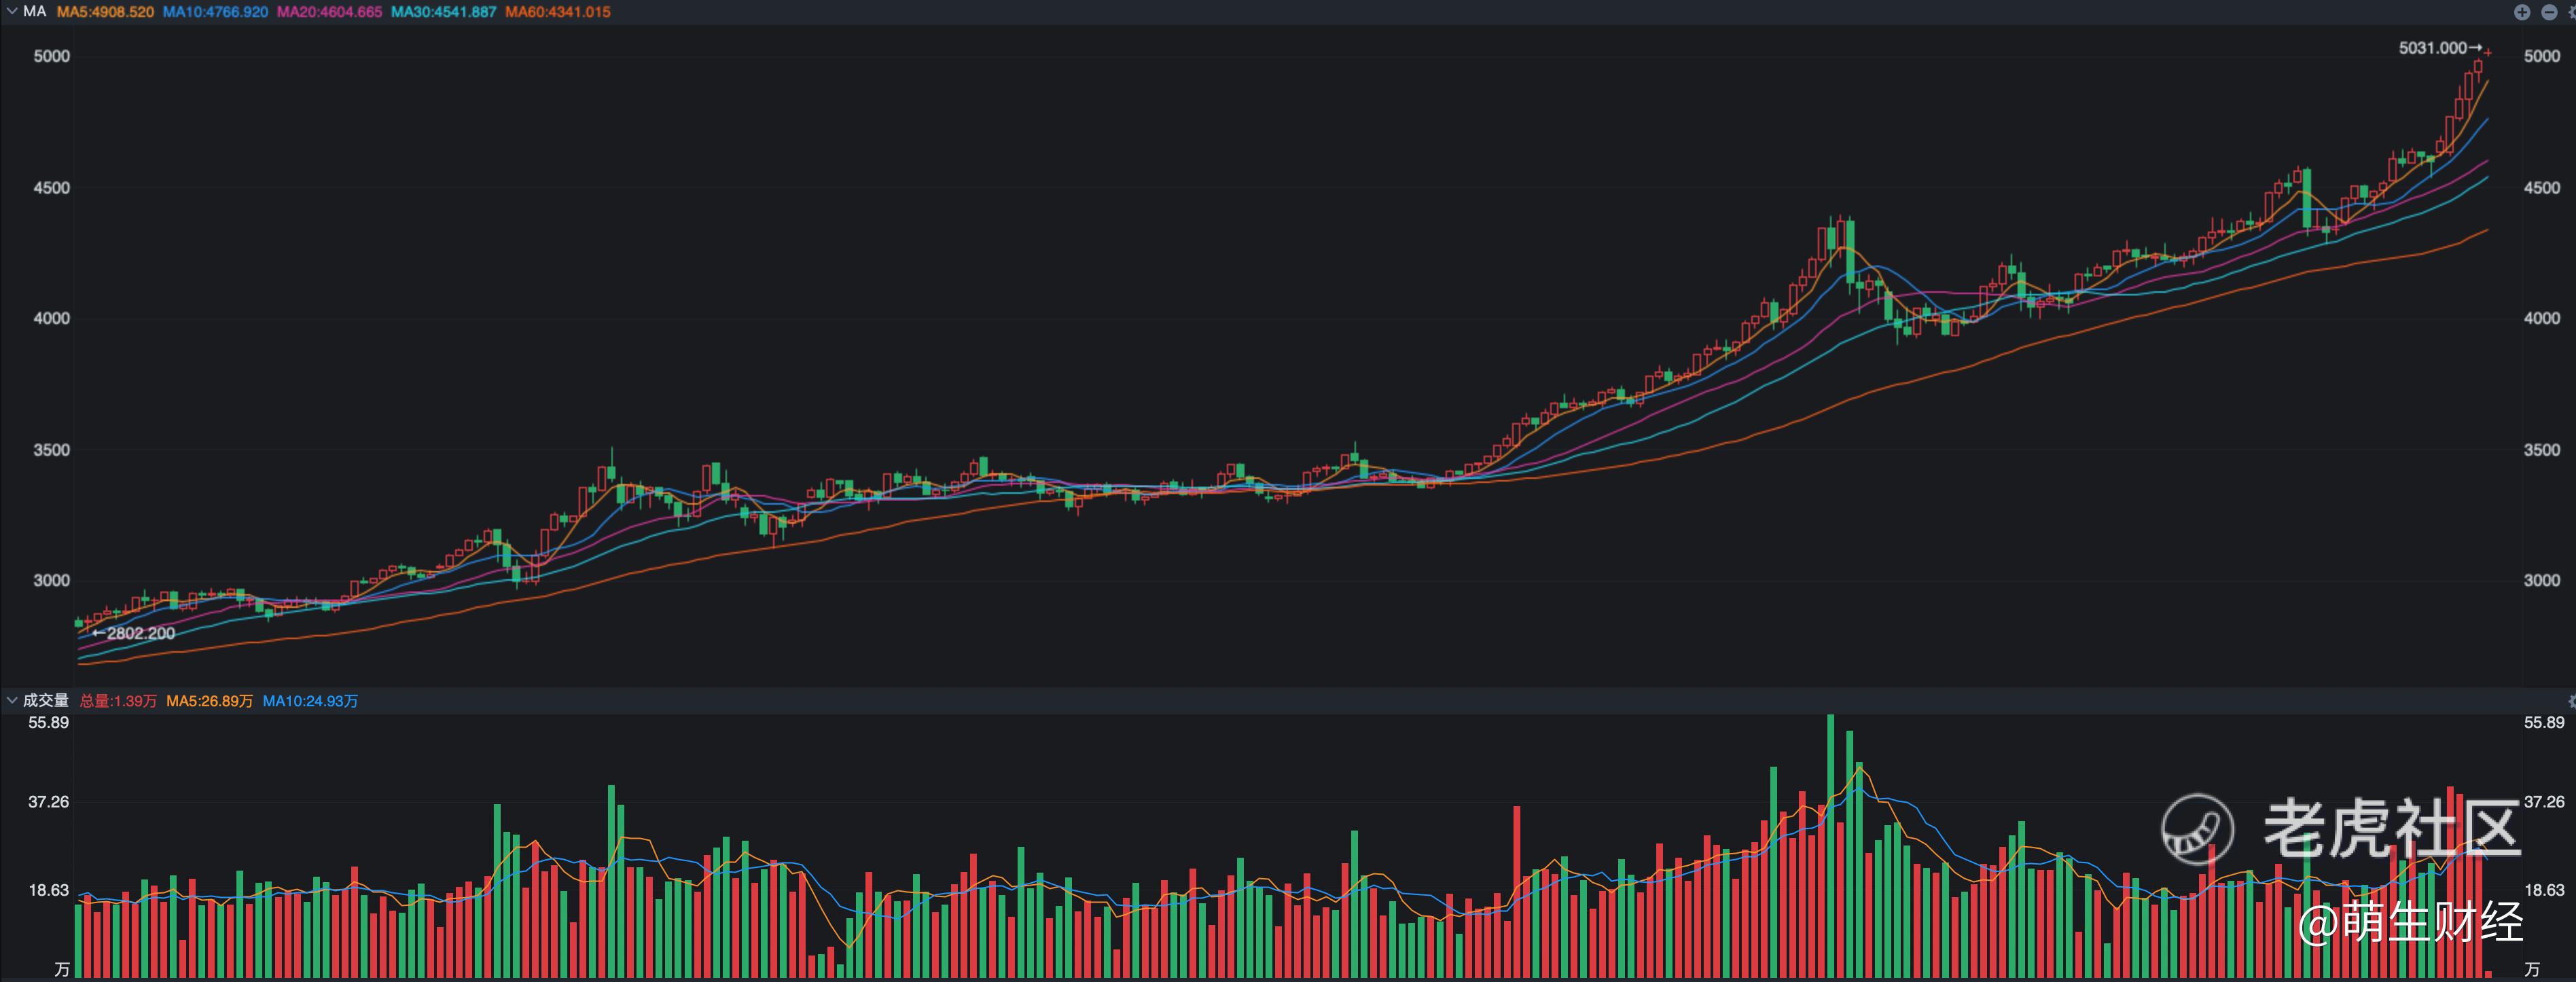2576x982 pixels.
Task: Click the MA60:4341.015 orange-red label
Action: pos(557,12)
